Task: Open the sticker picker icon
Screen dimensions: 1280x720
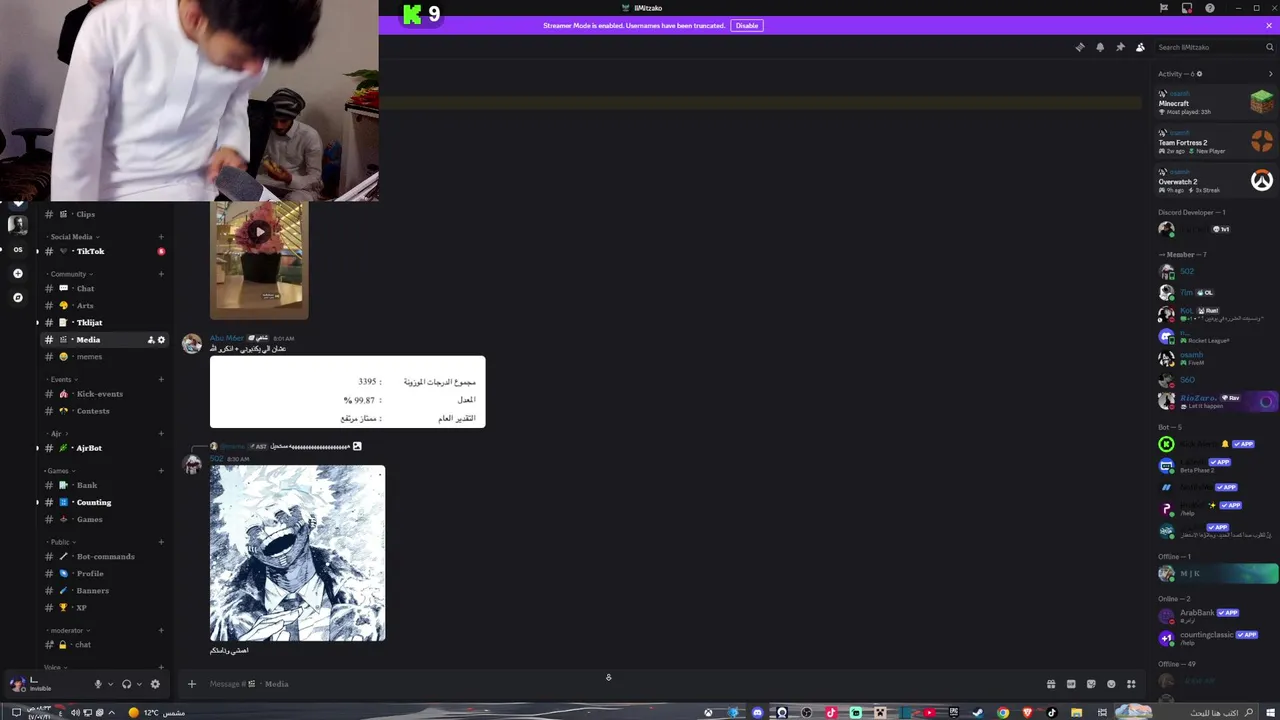Action: pyautogui.click(x=1091, y=684)
